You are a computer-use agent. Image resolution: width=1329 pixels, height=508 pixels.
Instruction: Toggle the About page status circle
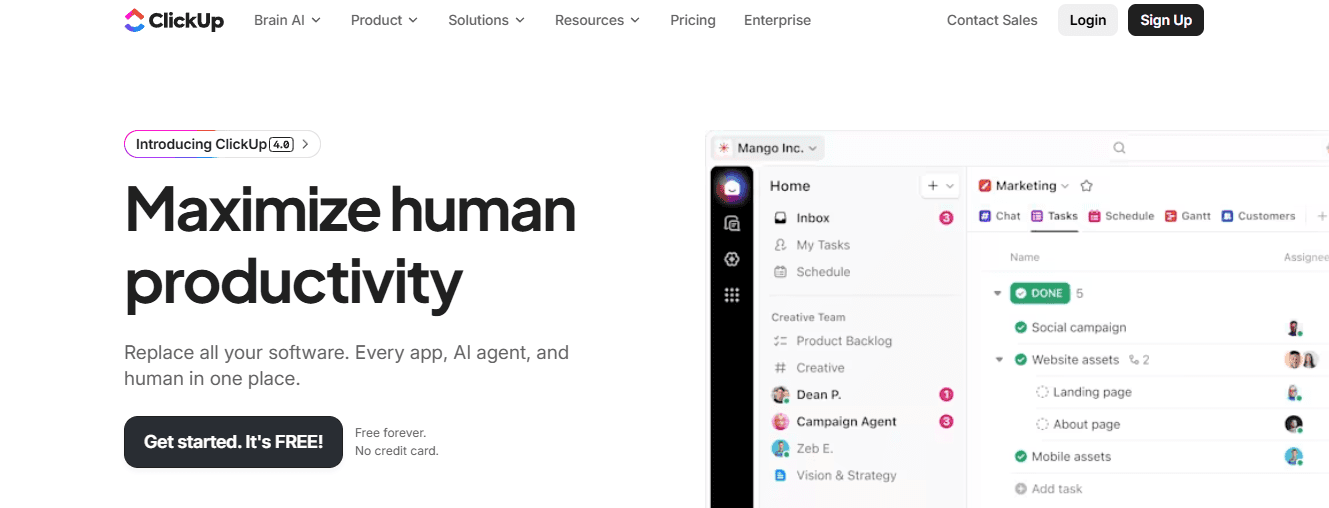[1042, 424]
